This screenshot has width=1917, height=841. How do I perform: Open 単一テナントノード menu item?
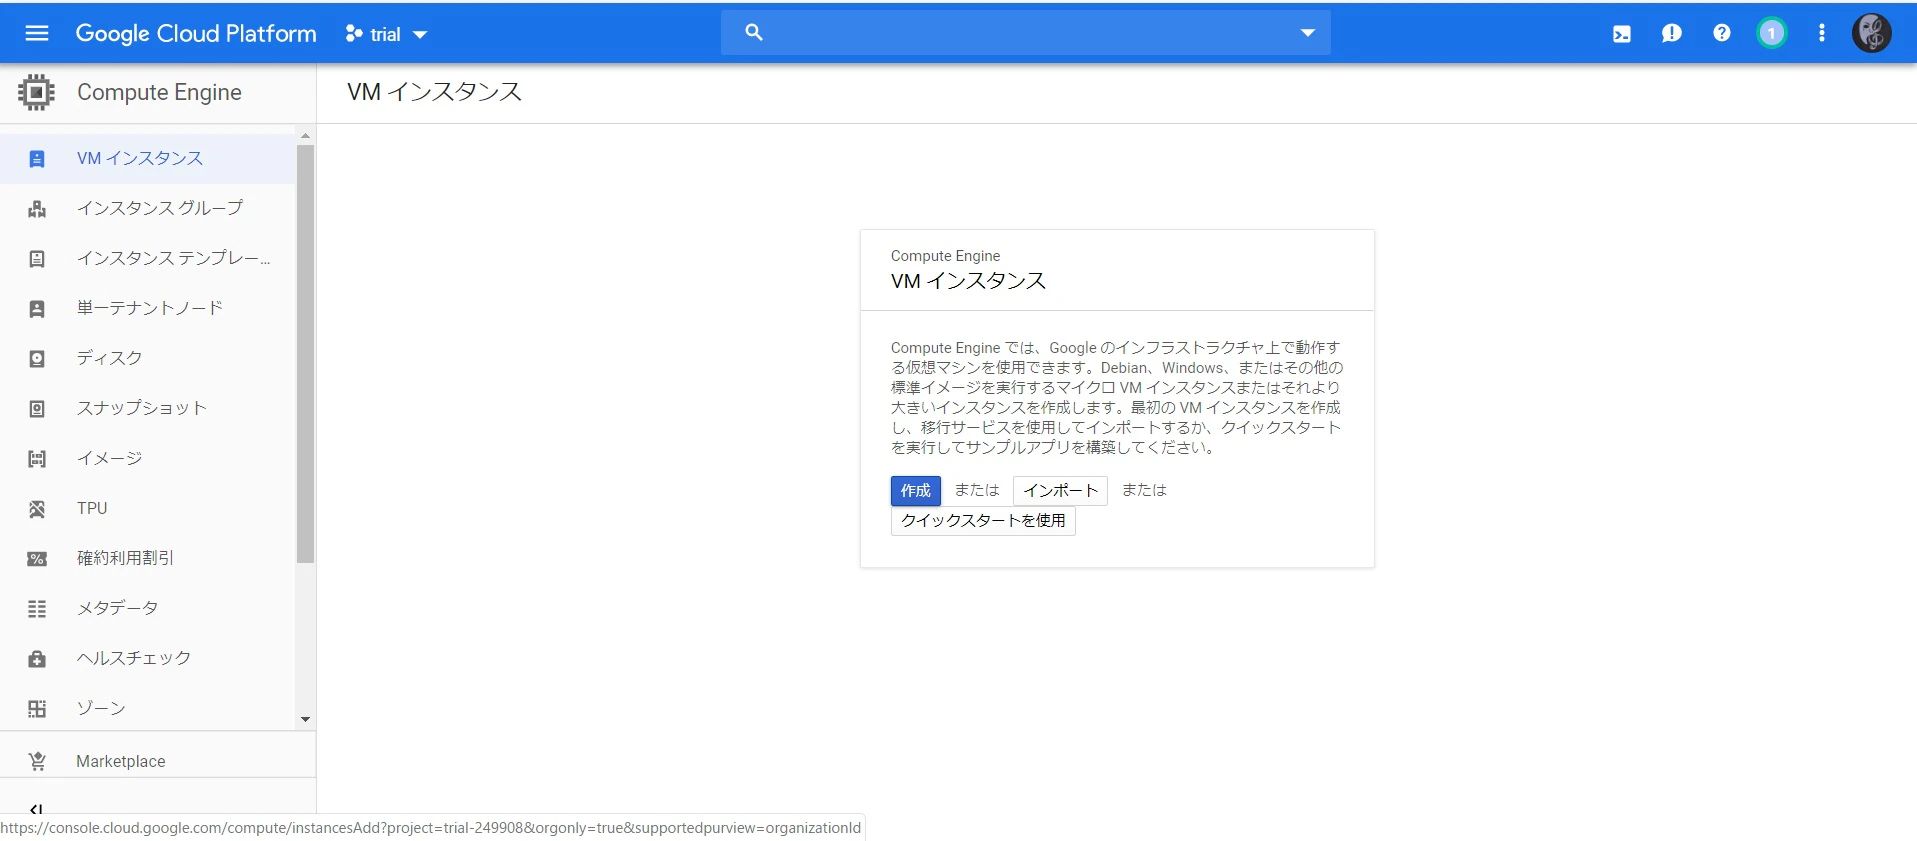[148, 308]
